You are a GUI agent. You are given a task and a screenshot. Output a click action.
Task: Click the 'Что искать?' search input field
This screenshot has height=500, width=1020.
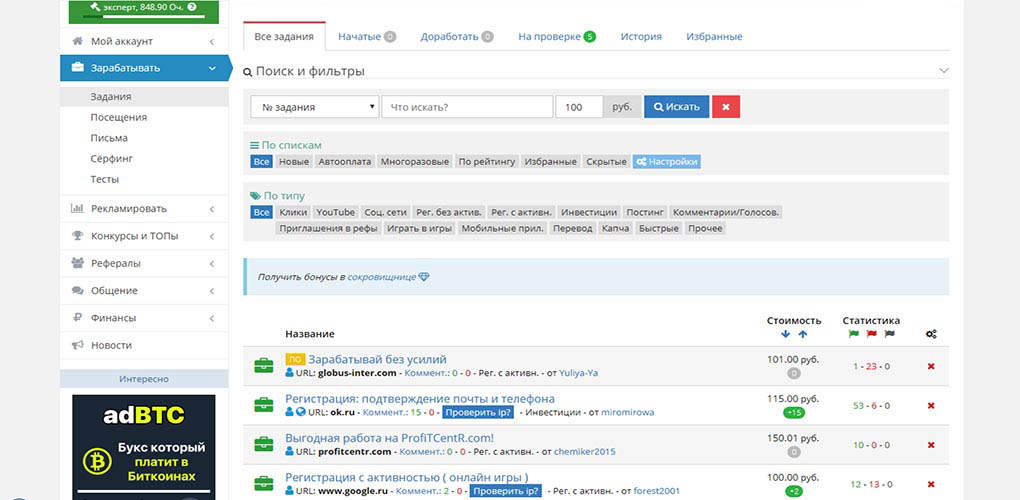[x=467, y=107]
